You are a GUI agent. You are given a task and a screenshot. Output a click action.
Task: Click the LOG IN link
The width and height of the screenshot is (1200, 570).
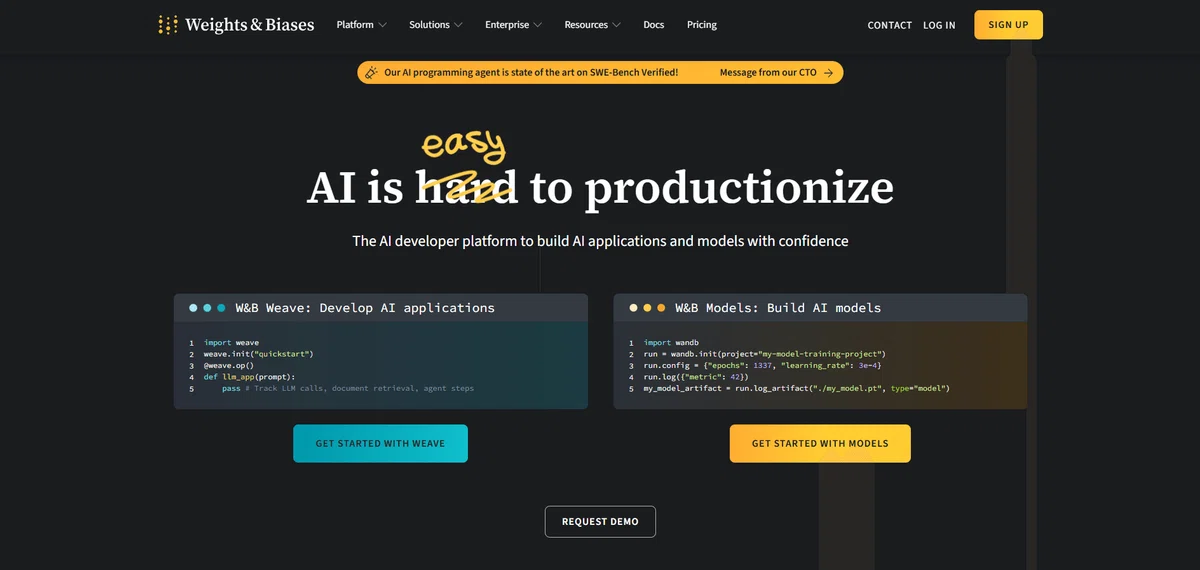pos(939,25)
